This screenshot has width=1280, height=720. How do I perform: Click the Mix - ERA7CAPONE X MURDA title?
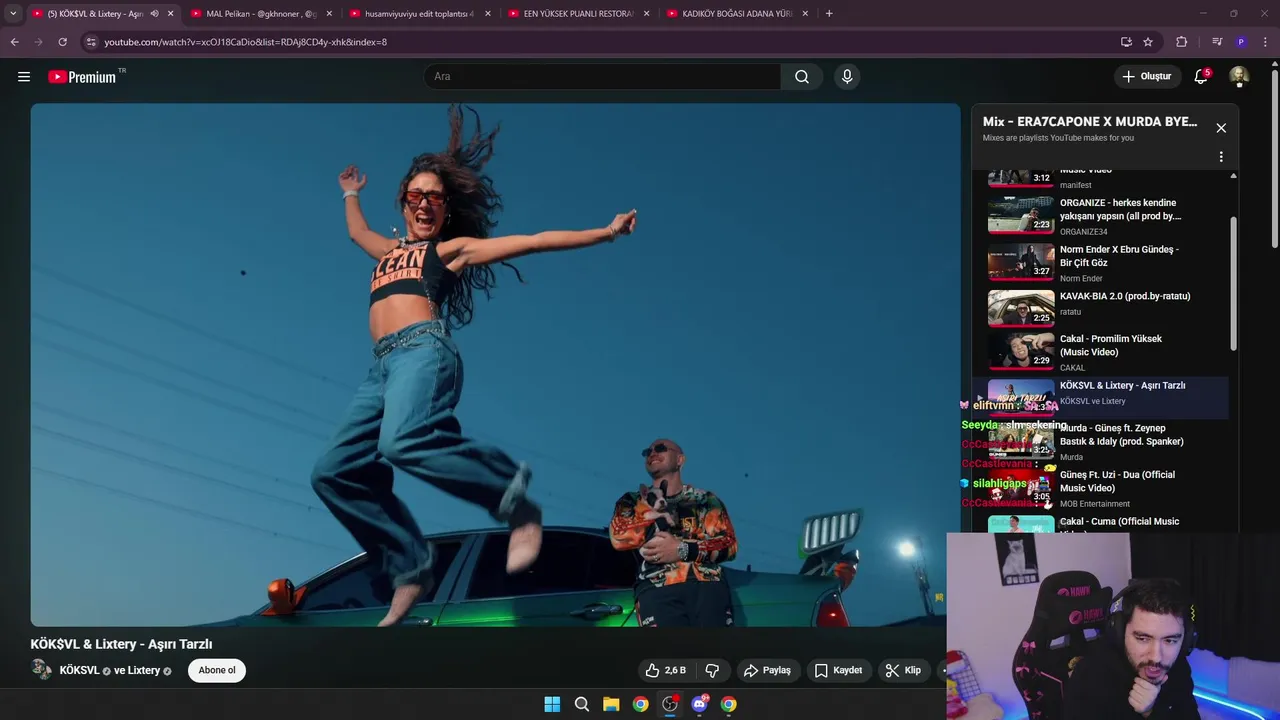click(x=1090, y=121)
